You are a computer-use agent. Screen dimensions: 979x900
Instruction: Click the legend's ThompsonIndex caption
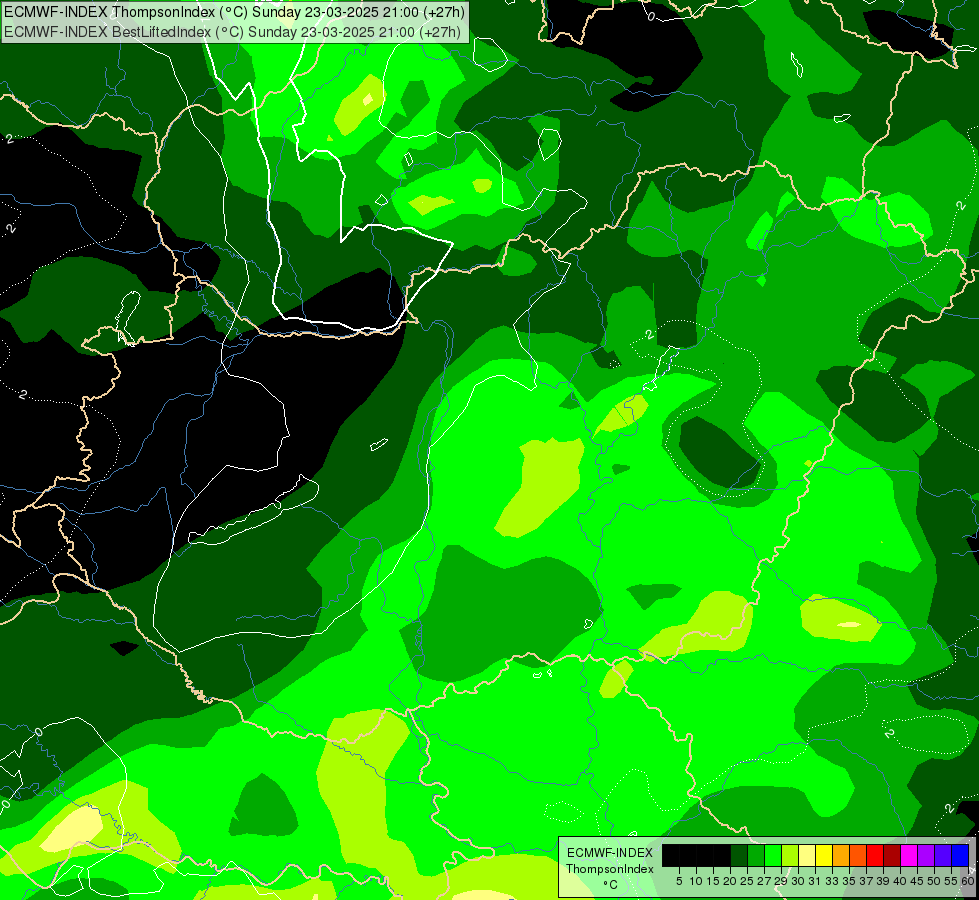[609, 869]
